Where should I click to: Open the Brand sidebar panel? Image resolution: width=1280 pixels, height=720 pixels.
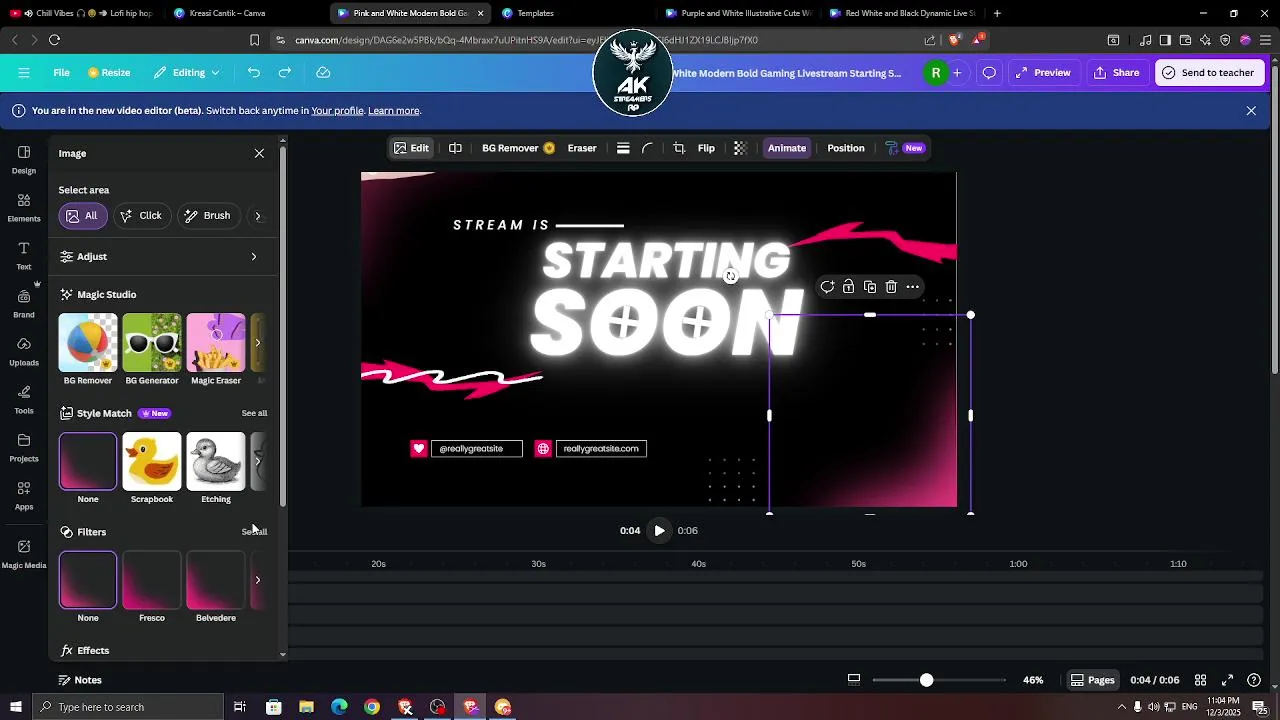(x=24, y=304)
